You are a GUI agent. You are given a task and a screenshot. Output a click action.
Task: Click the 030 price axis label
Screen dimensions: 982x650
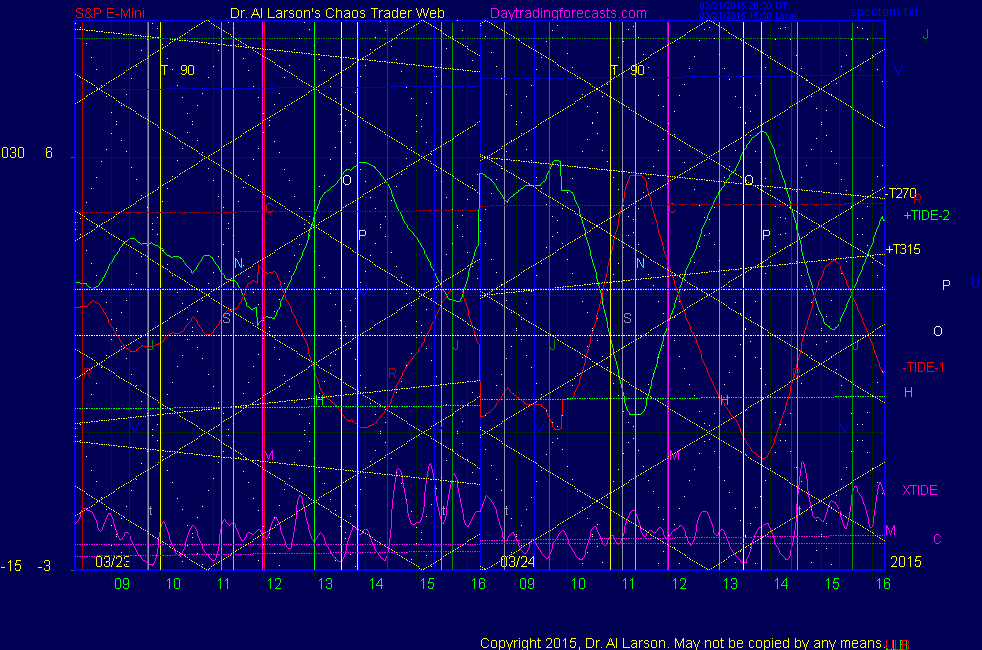pyautogui.click(x=12, y=153)
